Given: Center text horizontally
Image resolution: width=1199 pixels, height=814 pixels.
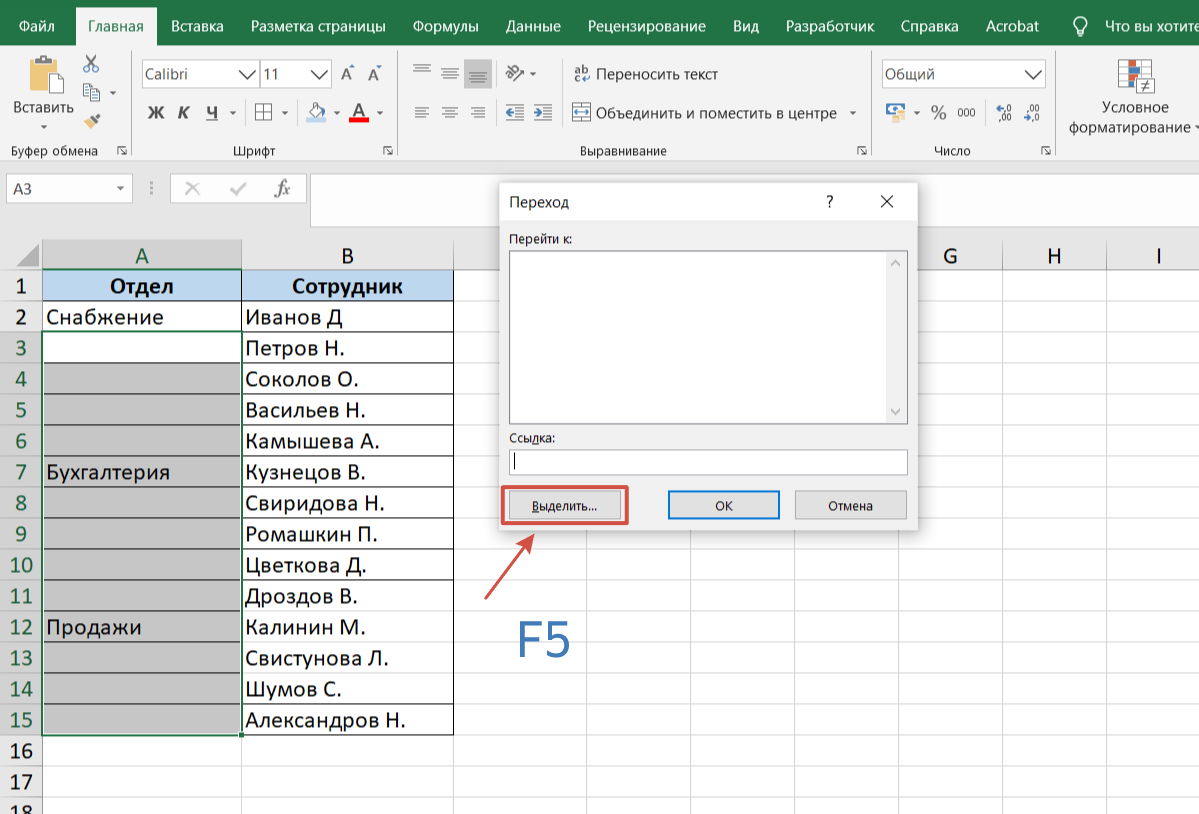Looking at the screenshot, I should (x=450, y=113).
